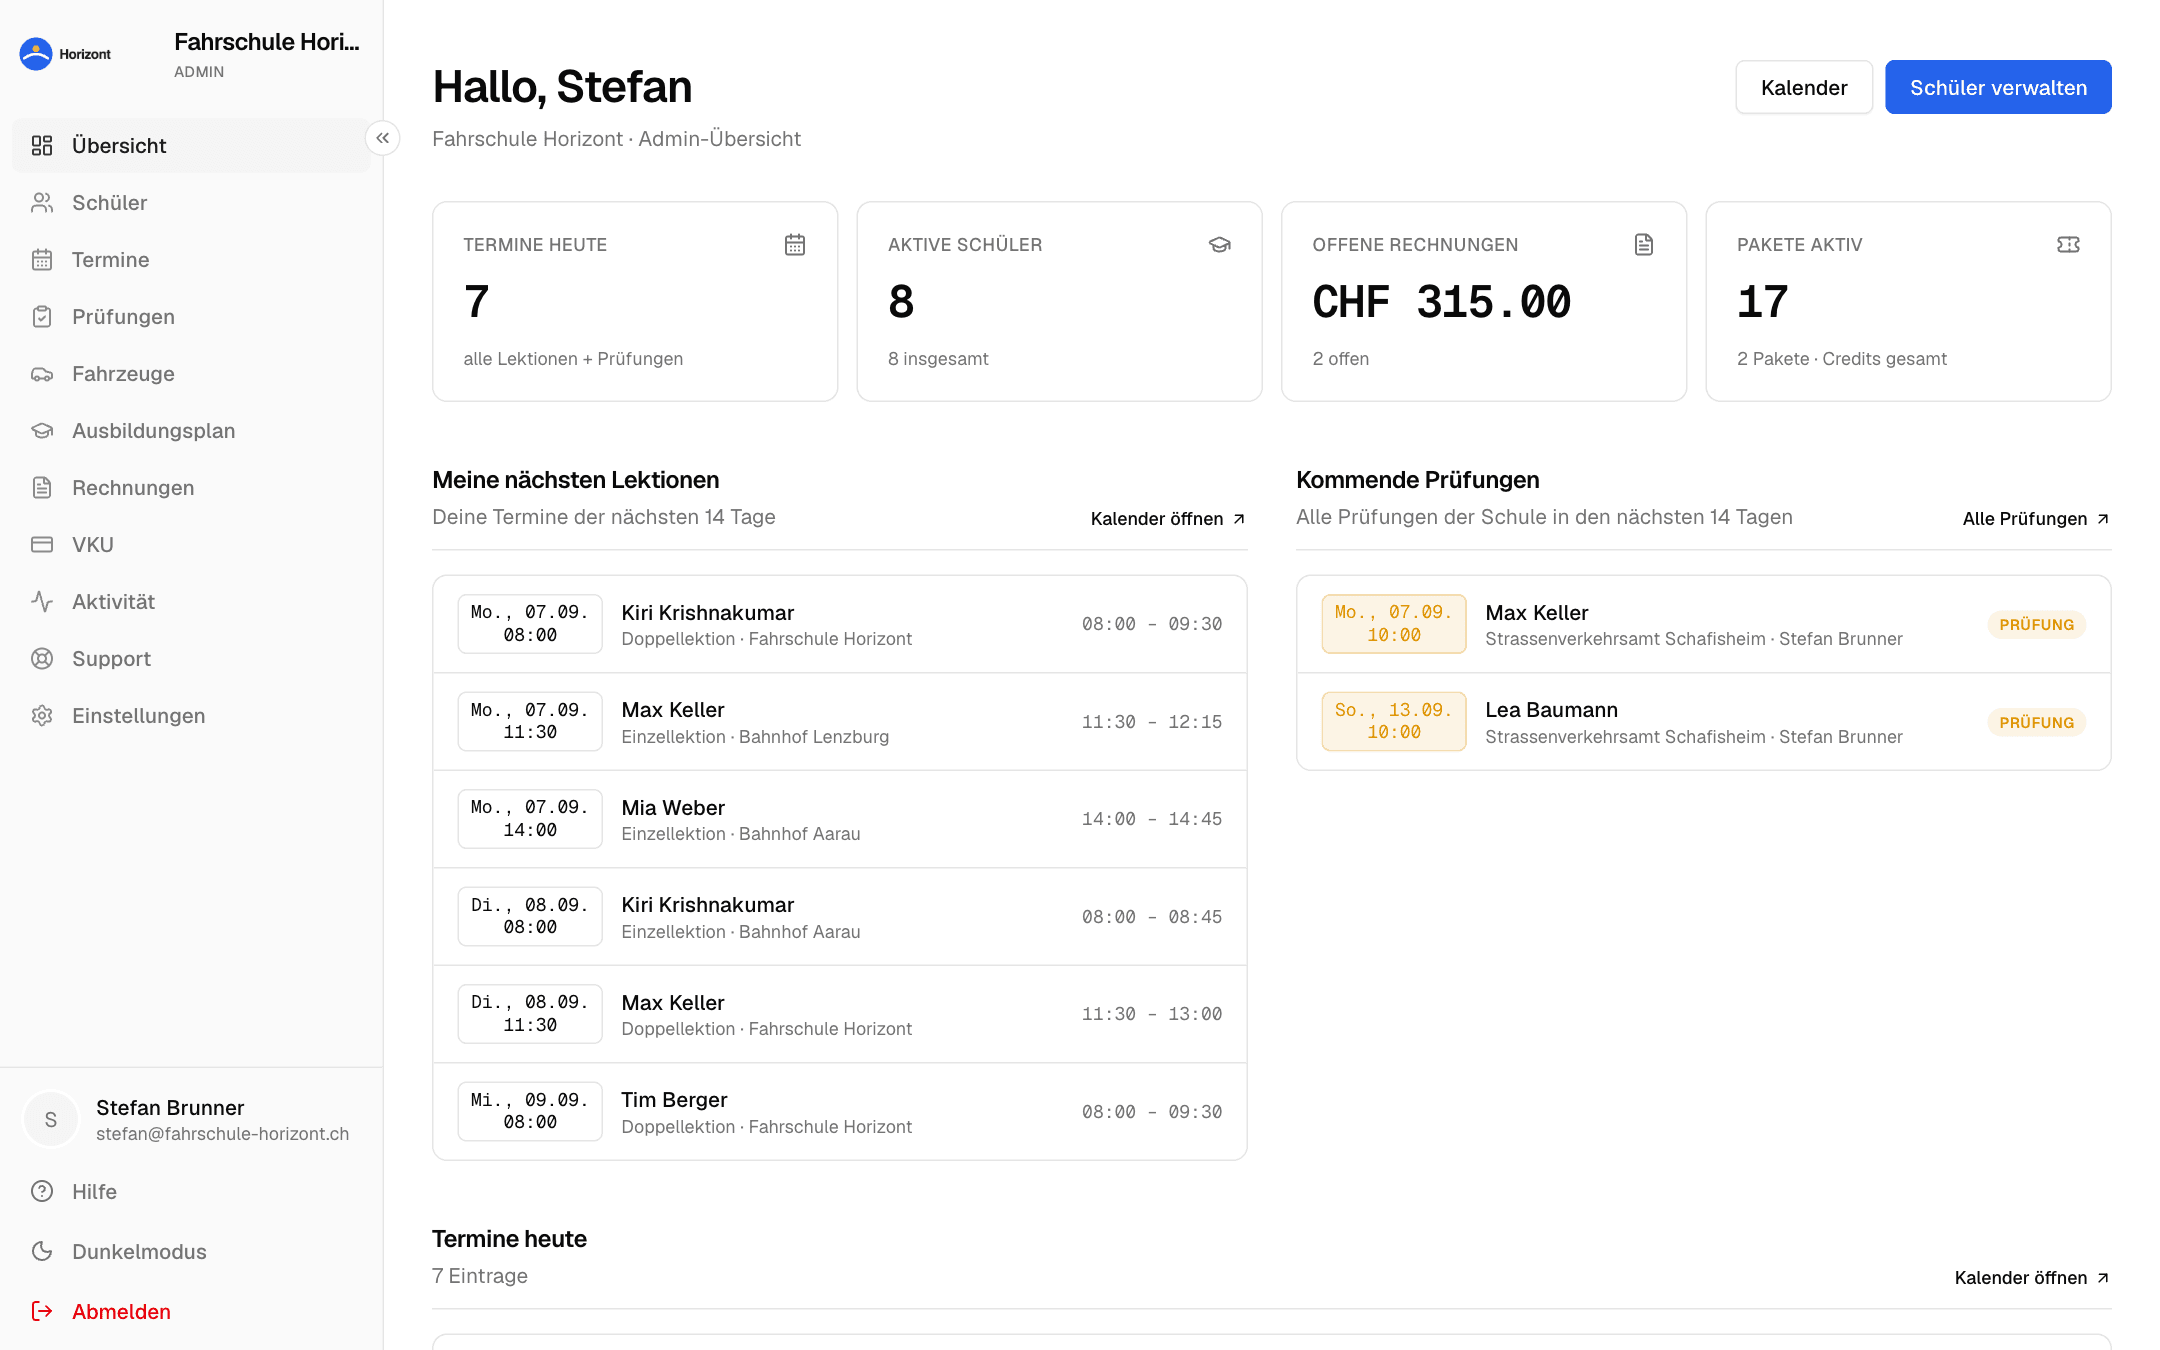The height and width of the screenshot is (1350, 2160).
Task: Click calendar icon in Termine Heute card
Action: [x=795, y=245]
